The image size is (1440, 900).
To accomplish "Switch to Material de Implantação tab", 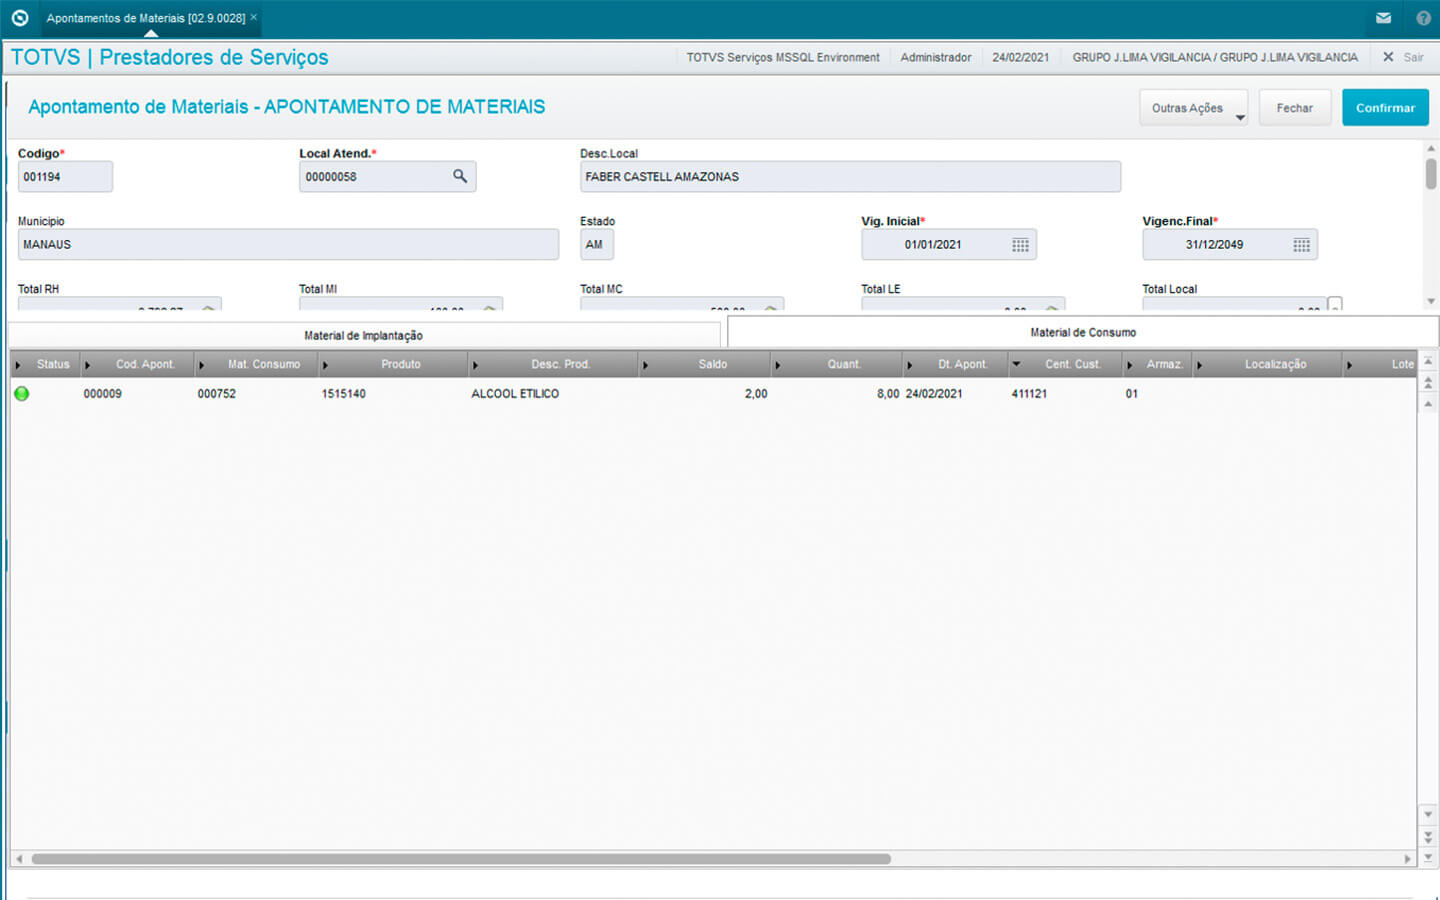I will 363,336.
